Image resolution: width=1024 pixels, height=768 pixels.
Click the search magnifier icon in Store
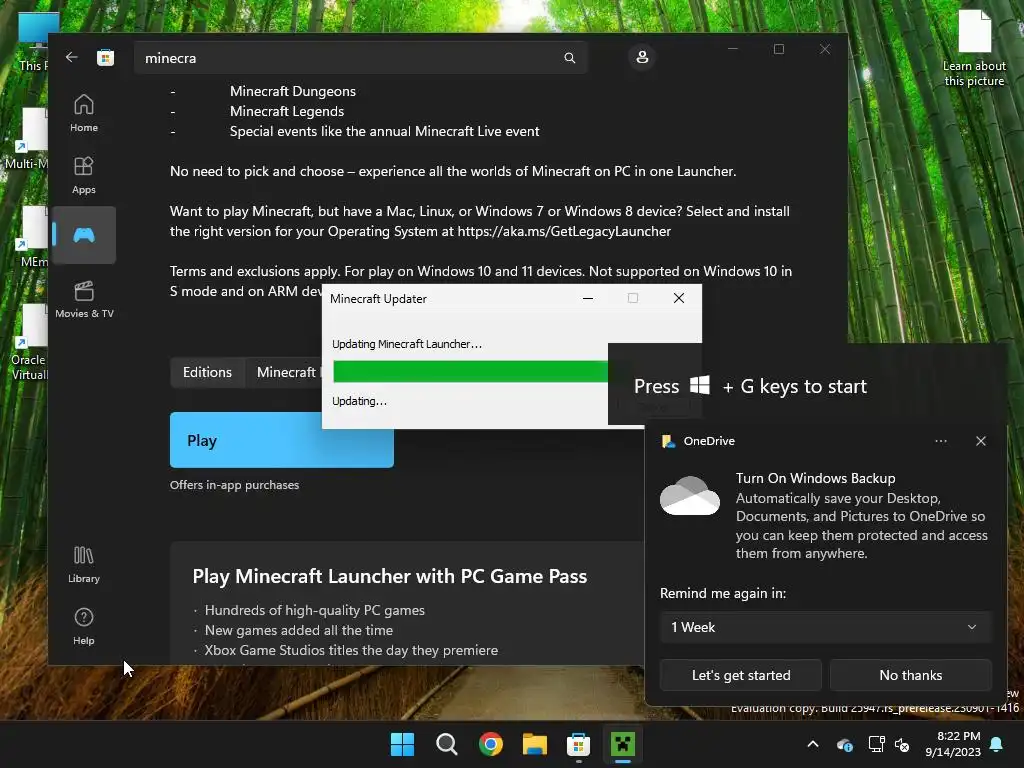(569, 58)
